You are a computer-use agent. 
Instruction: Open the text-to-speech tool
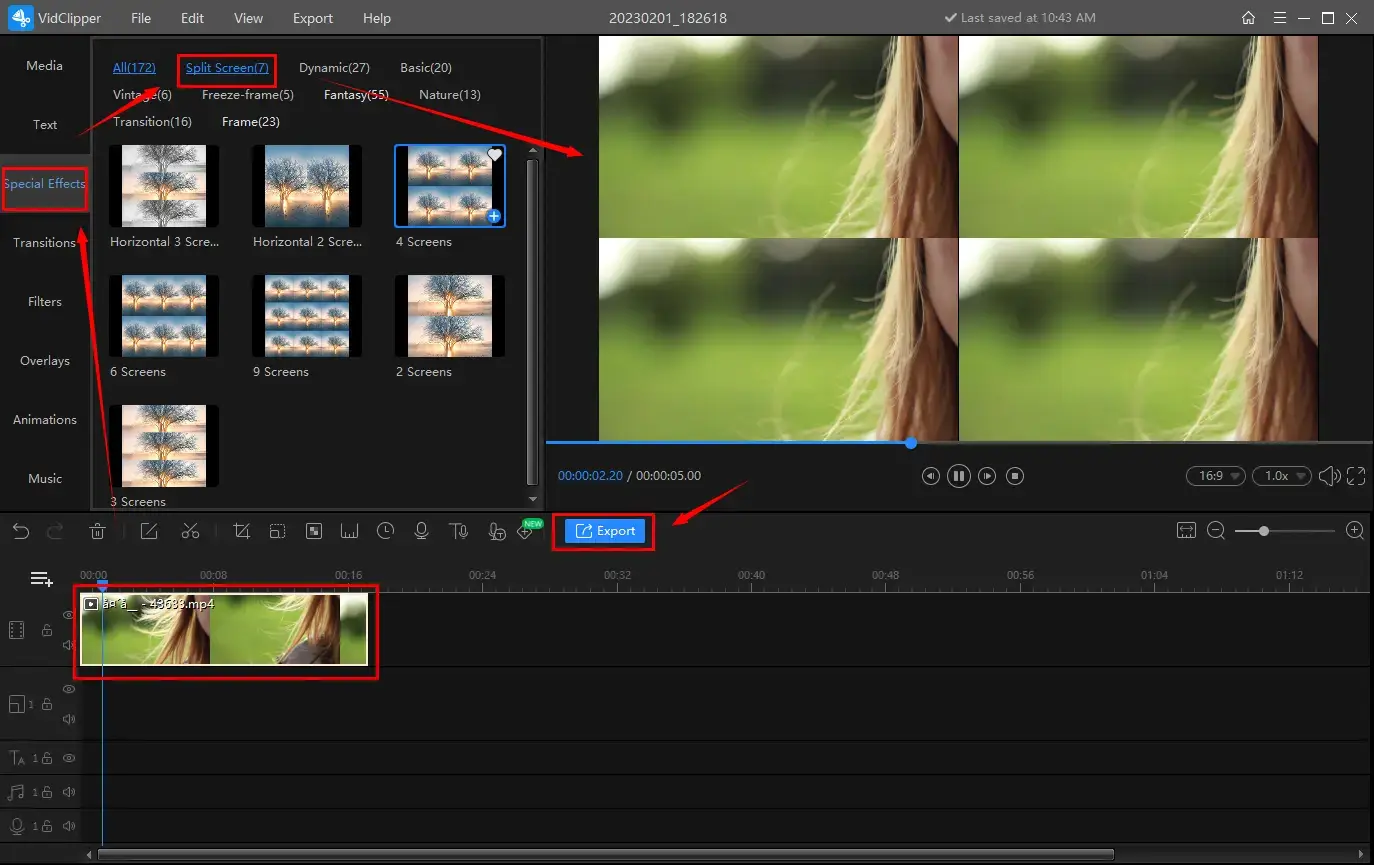point(458,531)
